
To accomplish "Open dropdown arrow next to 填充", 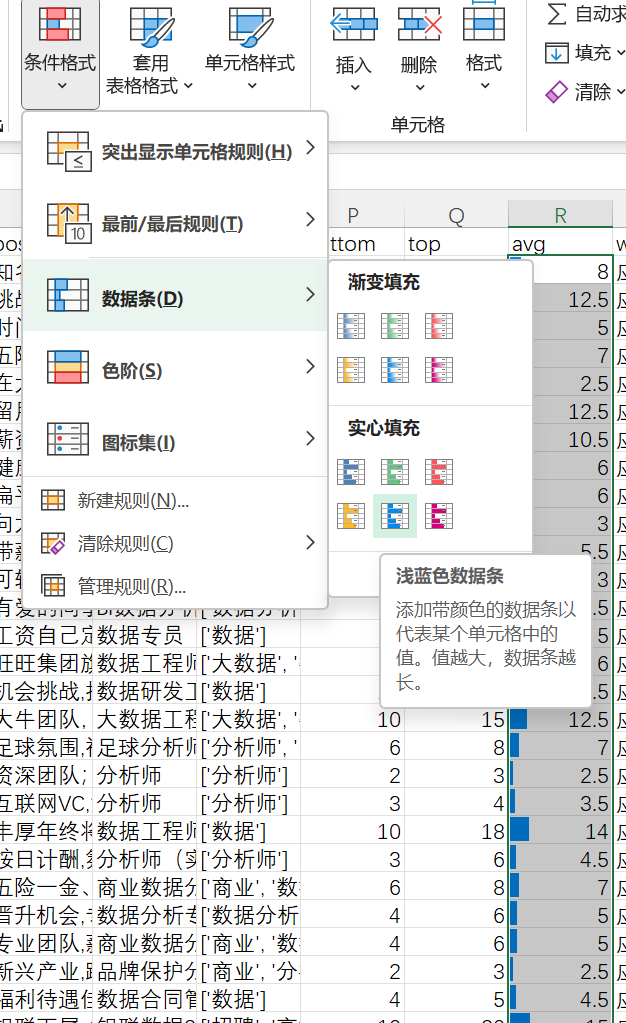I will point(620,52).
